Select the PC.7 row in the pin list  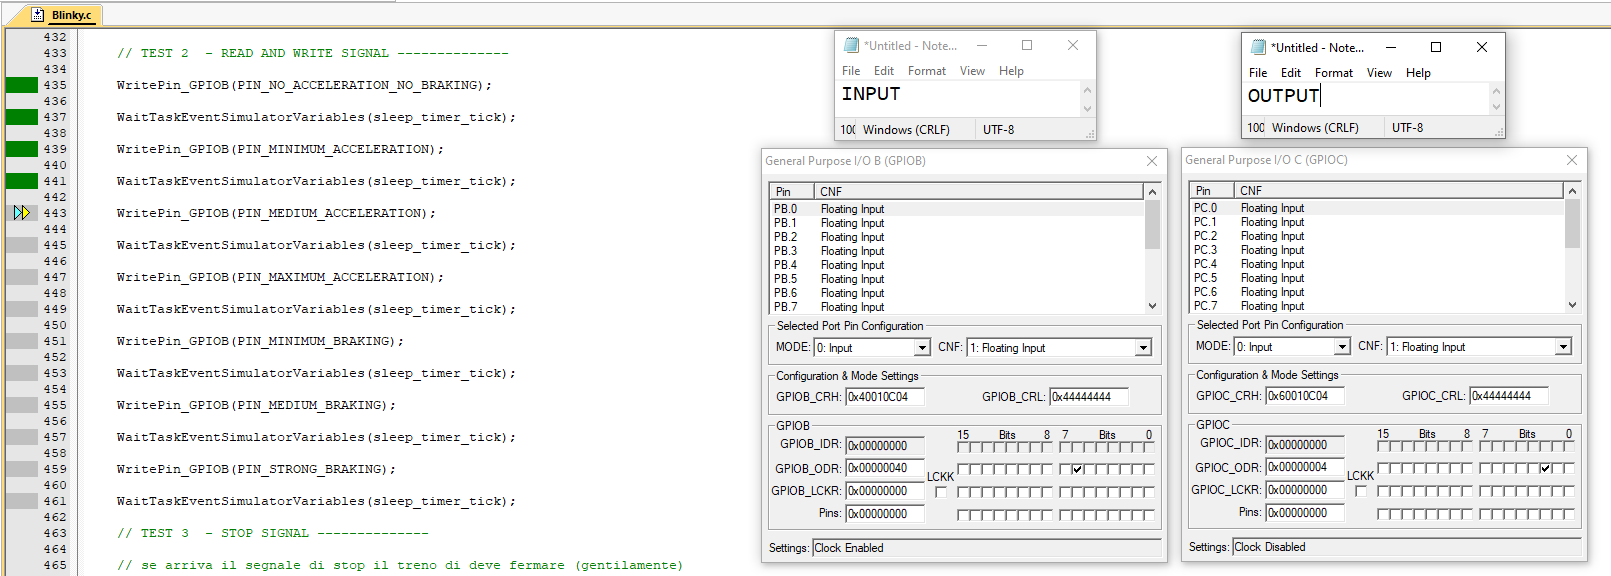[1377, 306]
